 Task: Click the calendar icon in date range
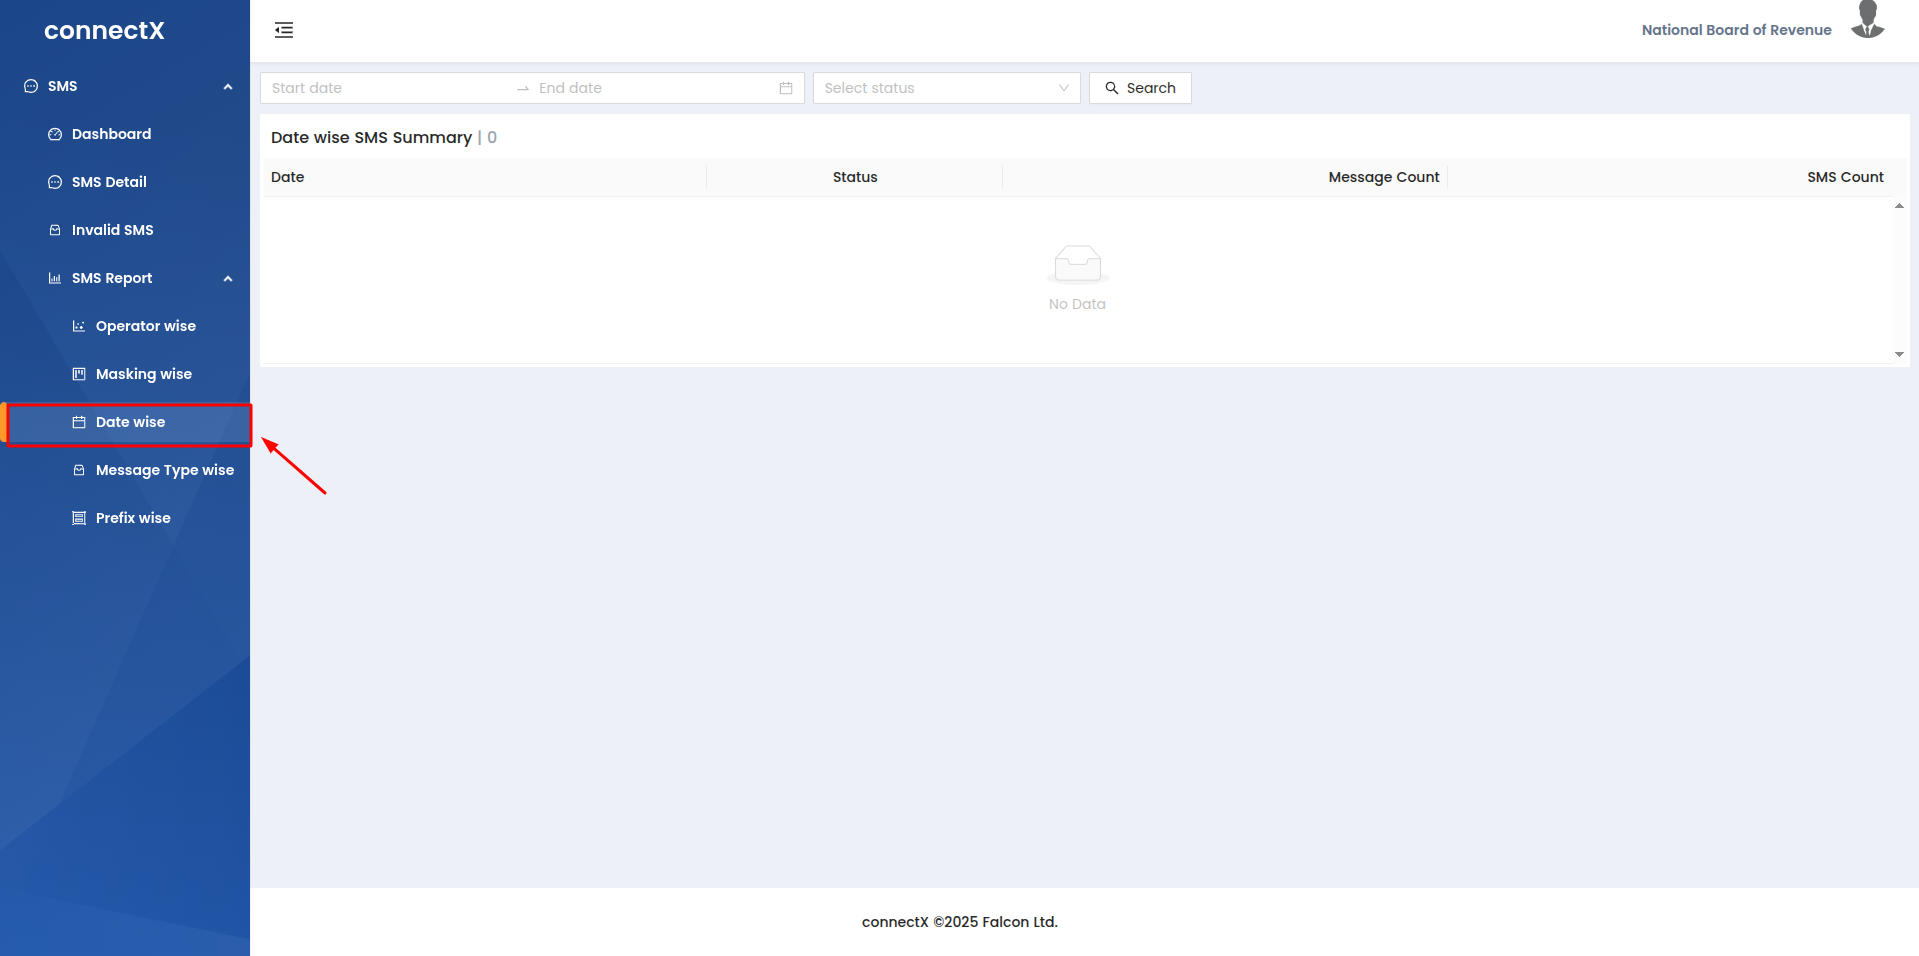pos(786,88)
